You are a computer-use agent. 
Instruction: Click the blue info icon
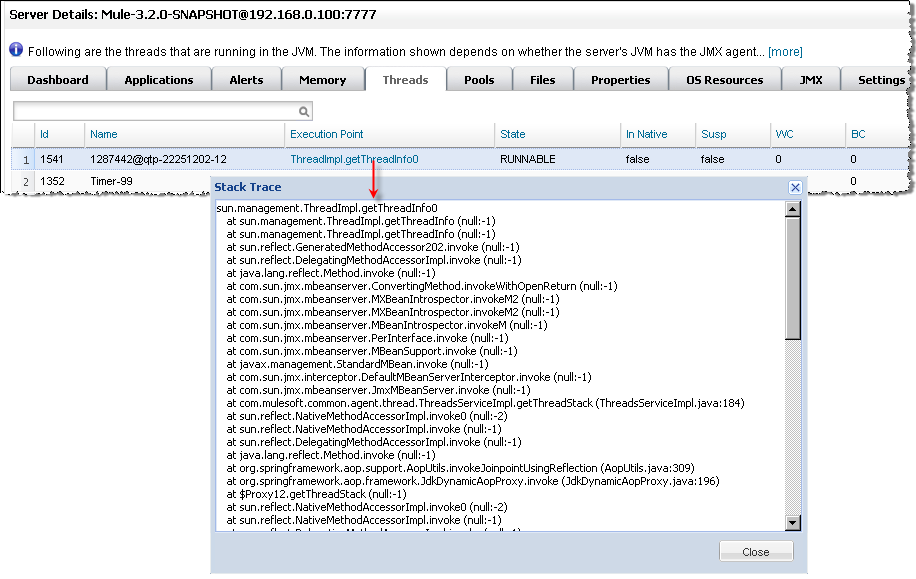[x=16, y=51]
